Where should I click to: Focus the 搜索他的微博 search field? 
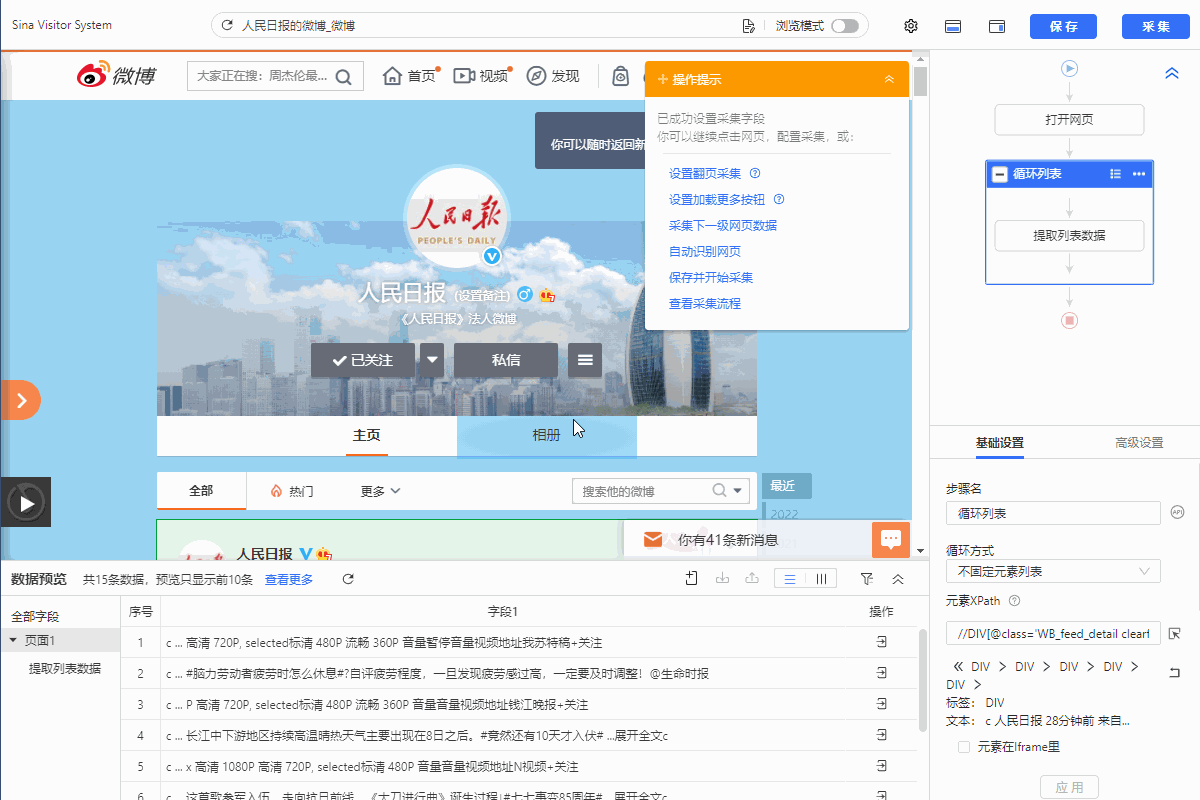pyautogui.click(x=641, y=491)
